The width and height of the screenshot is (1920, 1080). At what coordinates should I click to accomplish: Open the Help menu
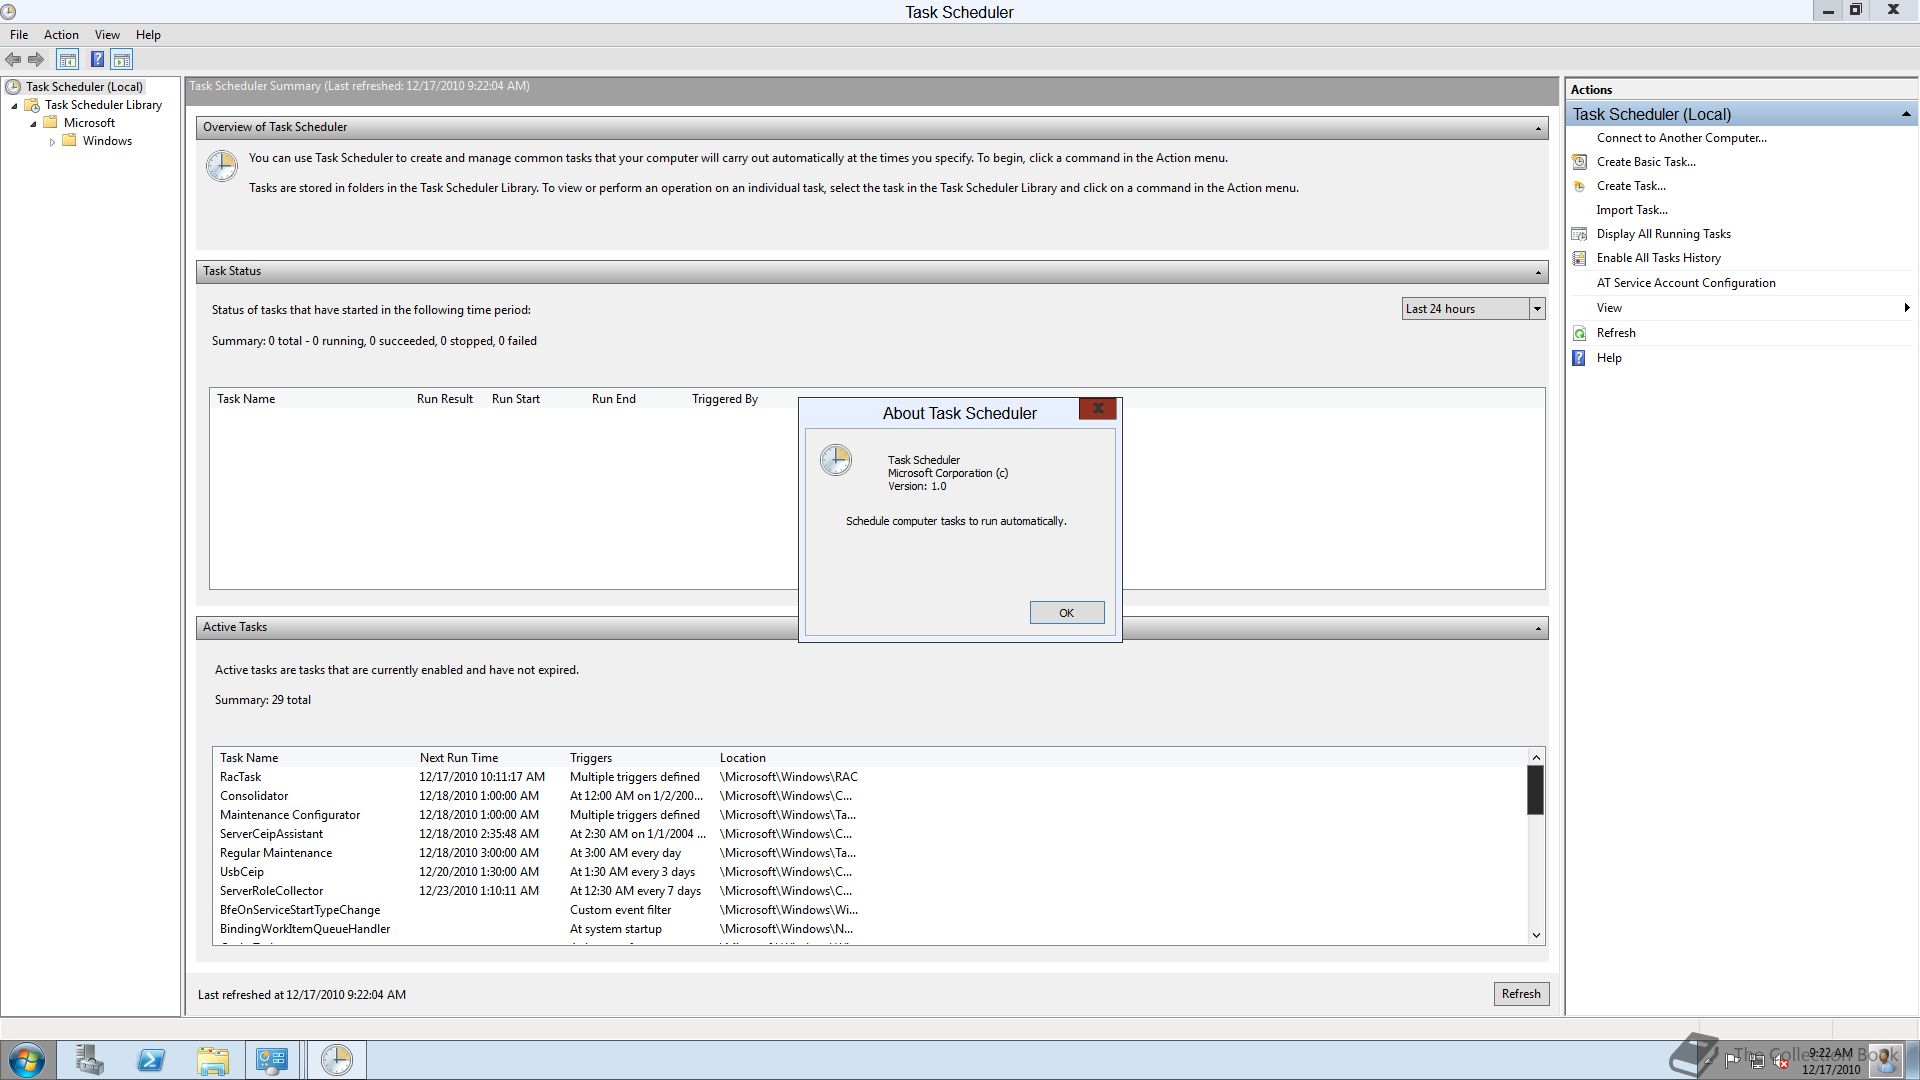click(148, 35)
